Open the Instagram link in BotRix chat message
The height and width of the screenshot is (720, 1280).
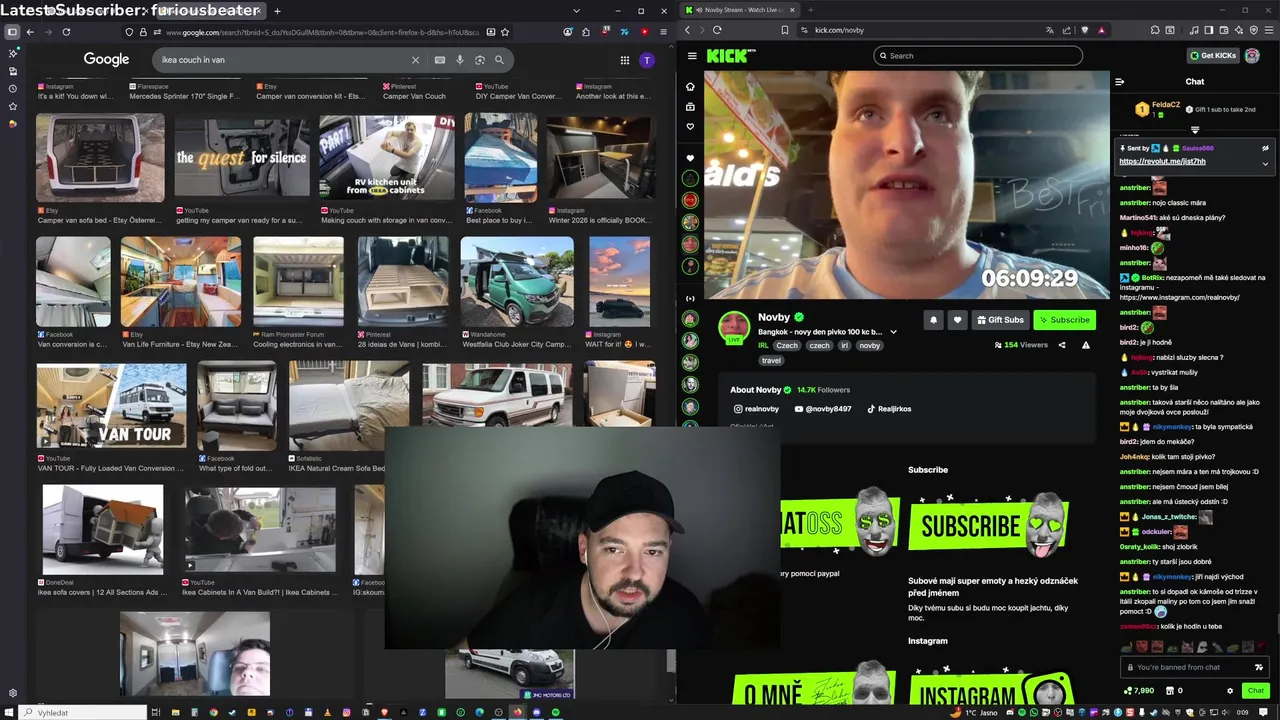pos(1180,298)
